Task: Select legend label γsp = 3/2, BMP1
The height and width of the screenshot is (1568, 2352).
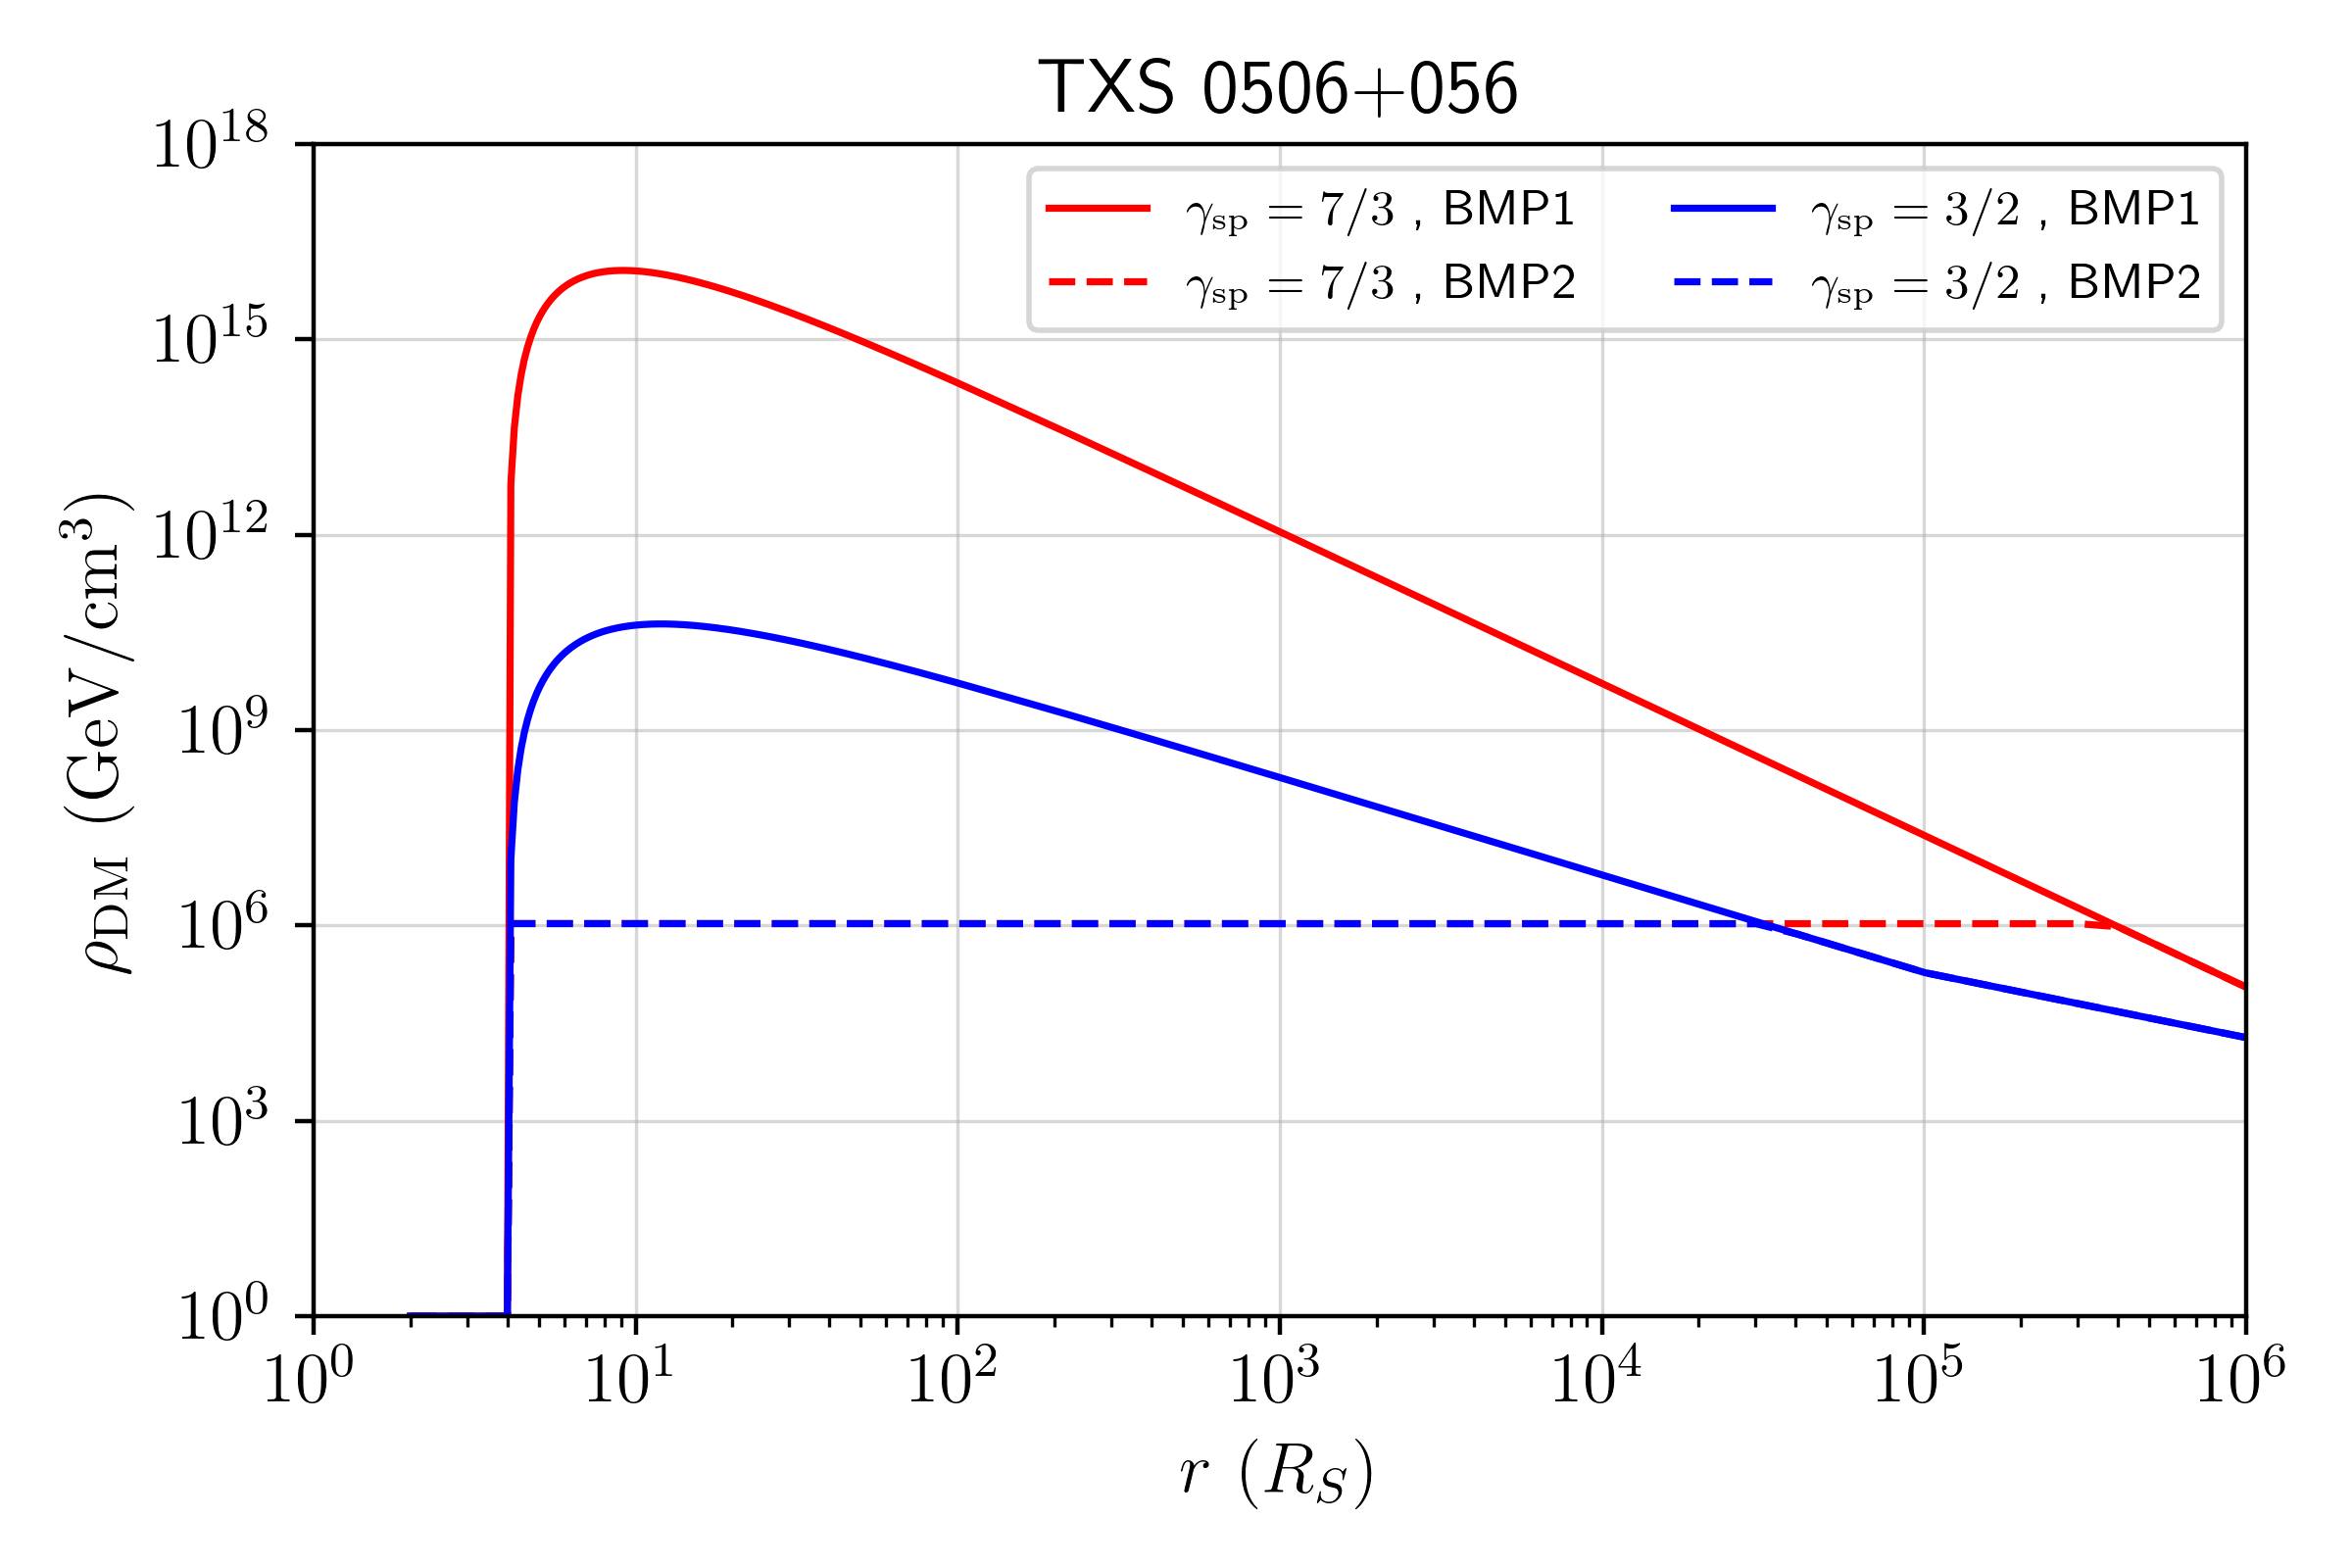Action: (2005, 211)
